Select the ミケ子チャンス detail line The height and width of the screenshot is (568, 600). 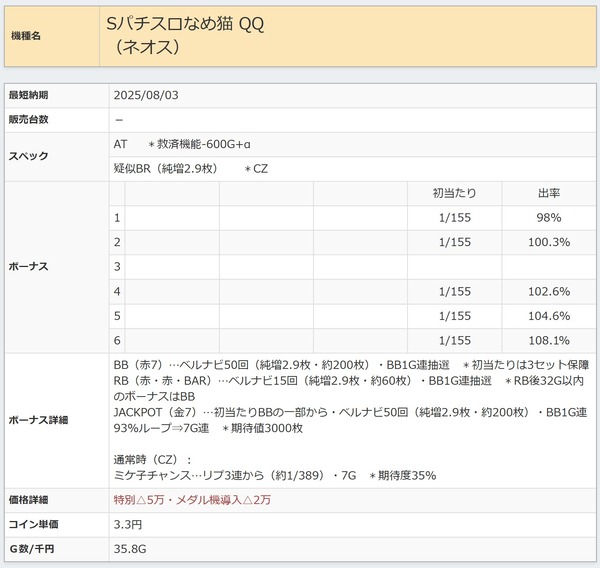[275, 476]
